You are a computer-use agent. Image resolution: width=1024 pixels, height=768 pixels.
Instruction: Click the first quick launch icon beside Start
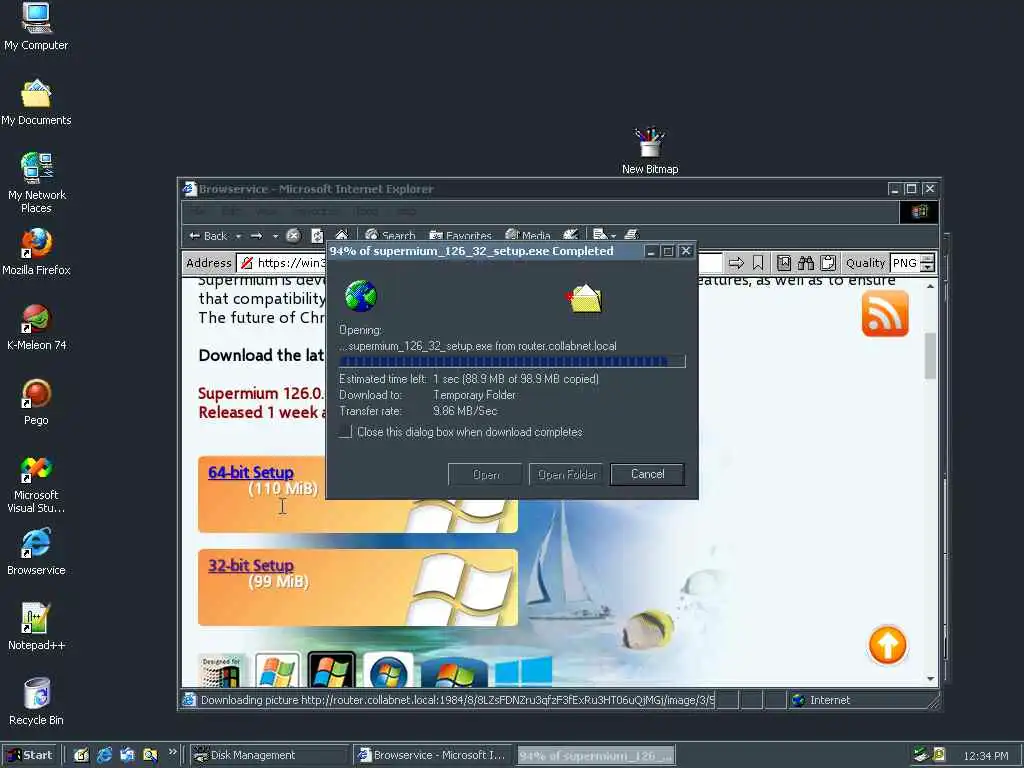(81, 756)
